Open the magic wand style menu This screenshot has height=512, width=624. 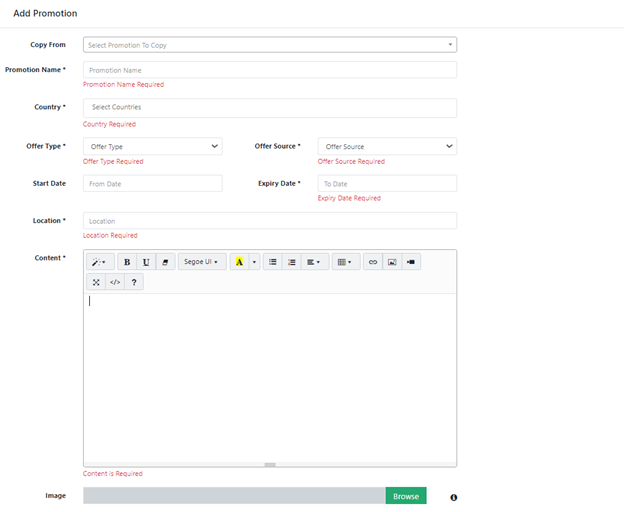click(100, 262)
